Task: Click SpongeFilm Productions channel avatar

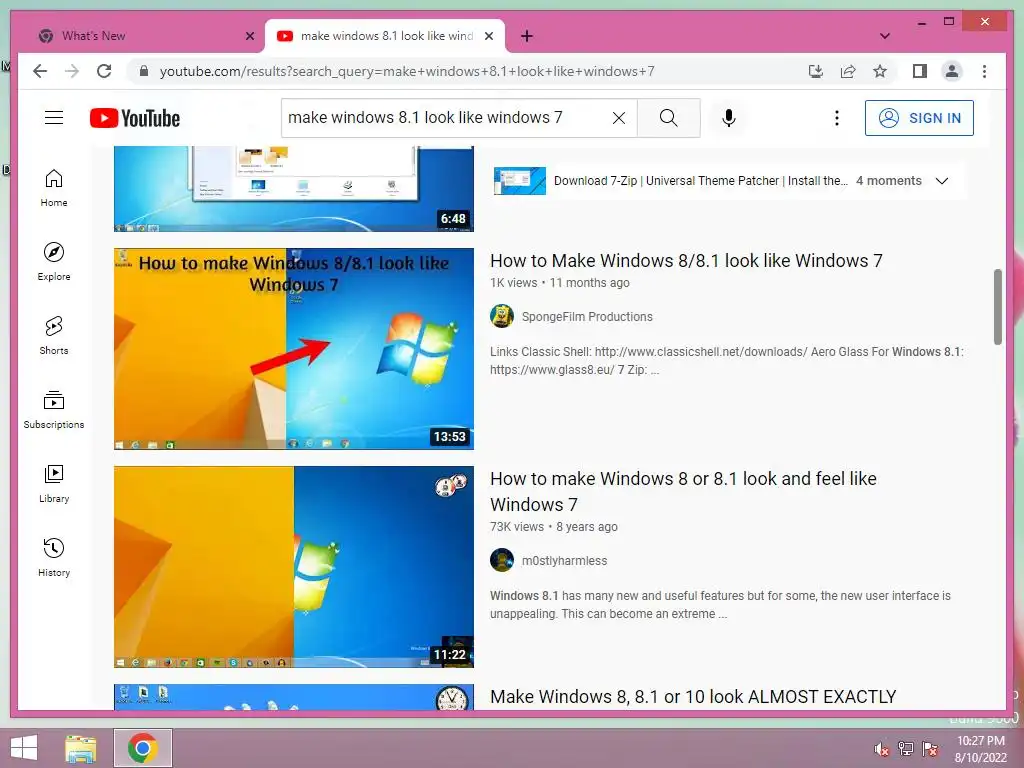Action: pos(502,316)
